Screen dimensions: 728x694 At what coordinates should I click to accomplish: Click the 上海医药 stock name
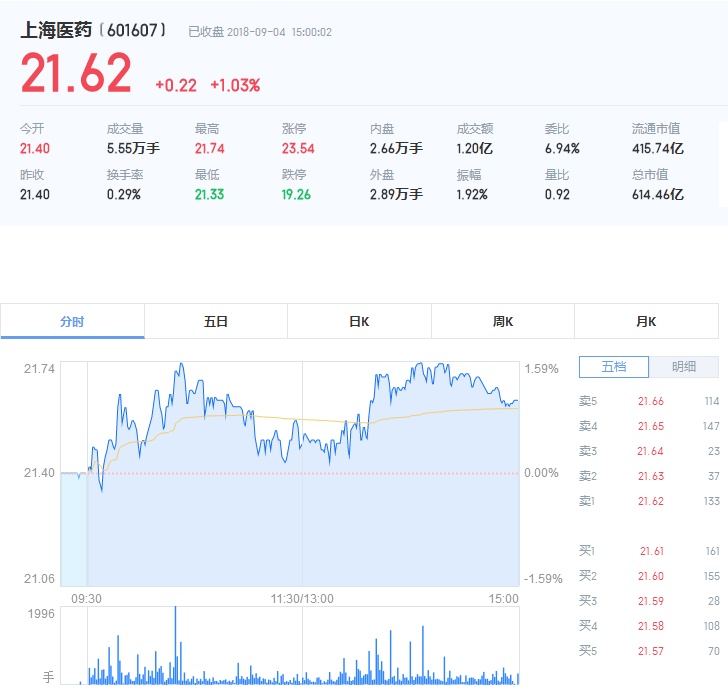[59, 30]
